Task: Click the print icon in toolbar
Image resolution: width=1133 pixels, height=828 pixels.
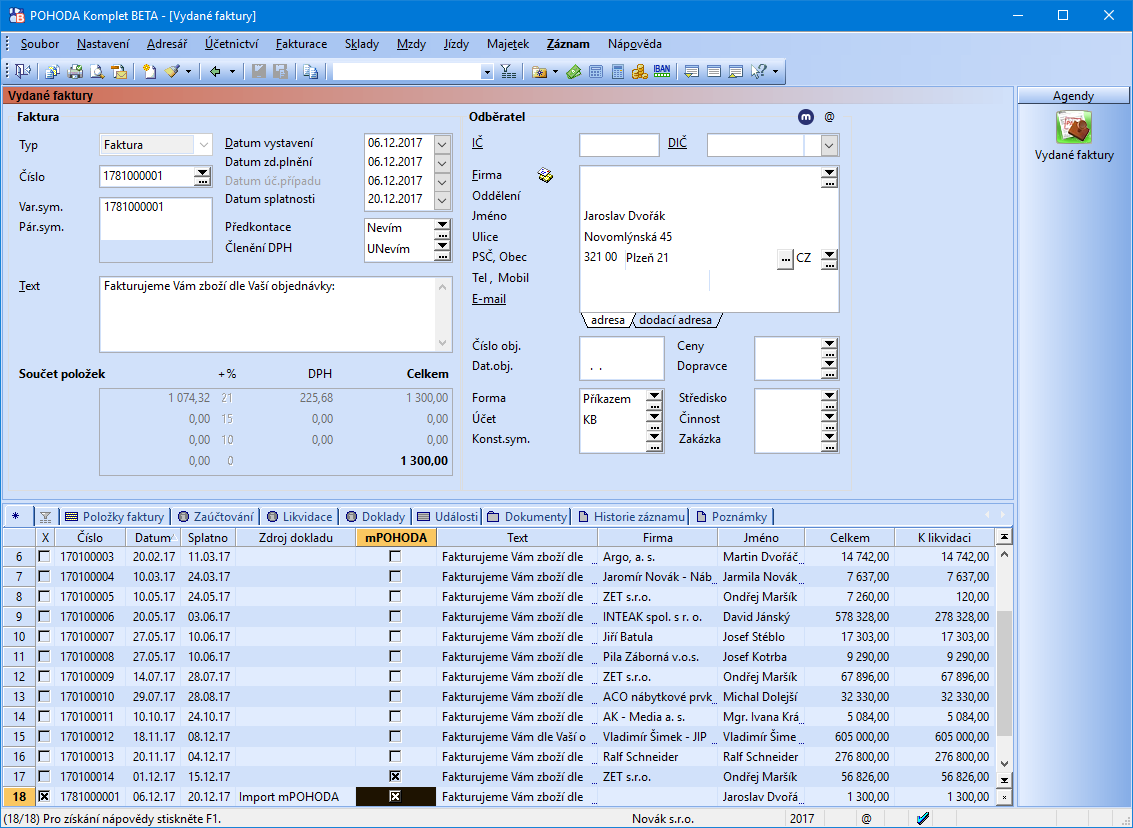Action: 75,72
